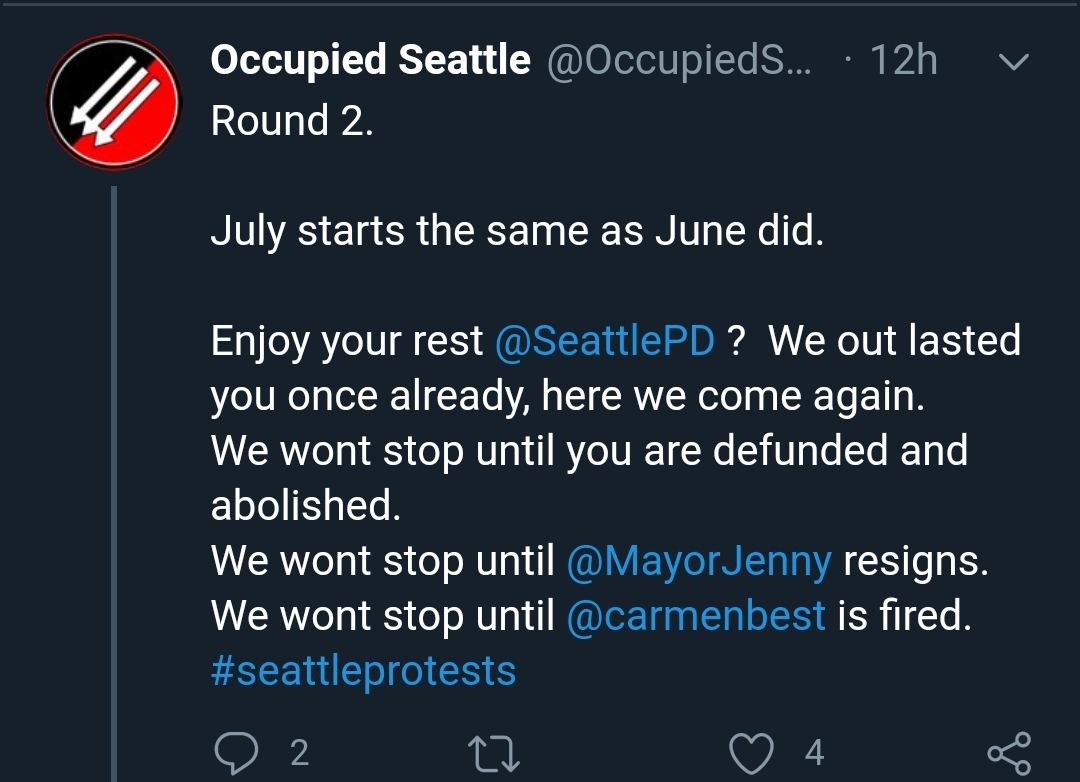Retweet this Occupied Seattle tweet
This screenshot has width=1080, height=782.
pos(495,752)
